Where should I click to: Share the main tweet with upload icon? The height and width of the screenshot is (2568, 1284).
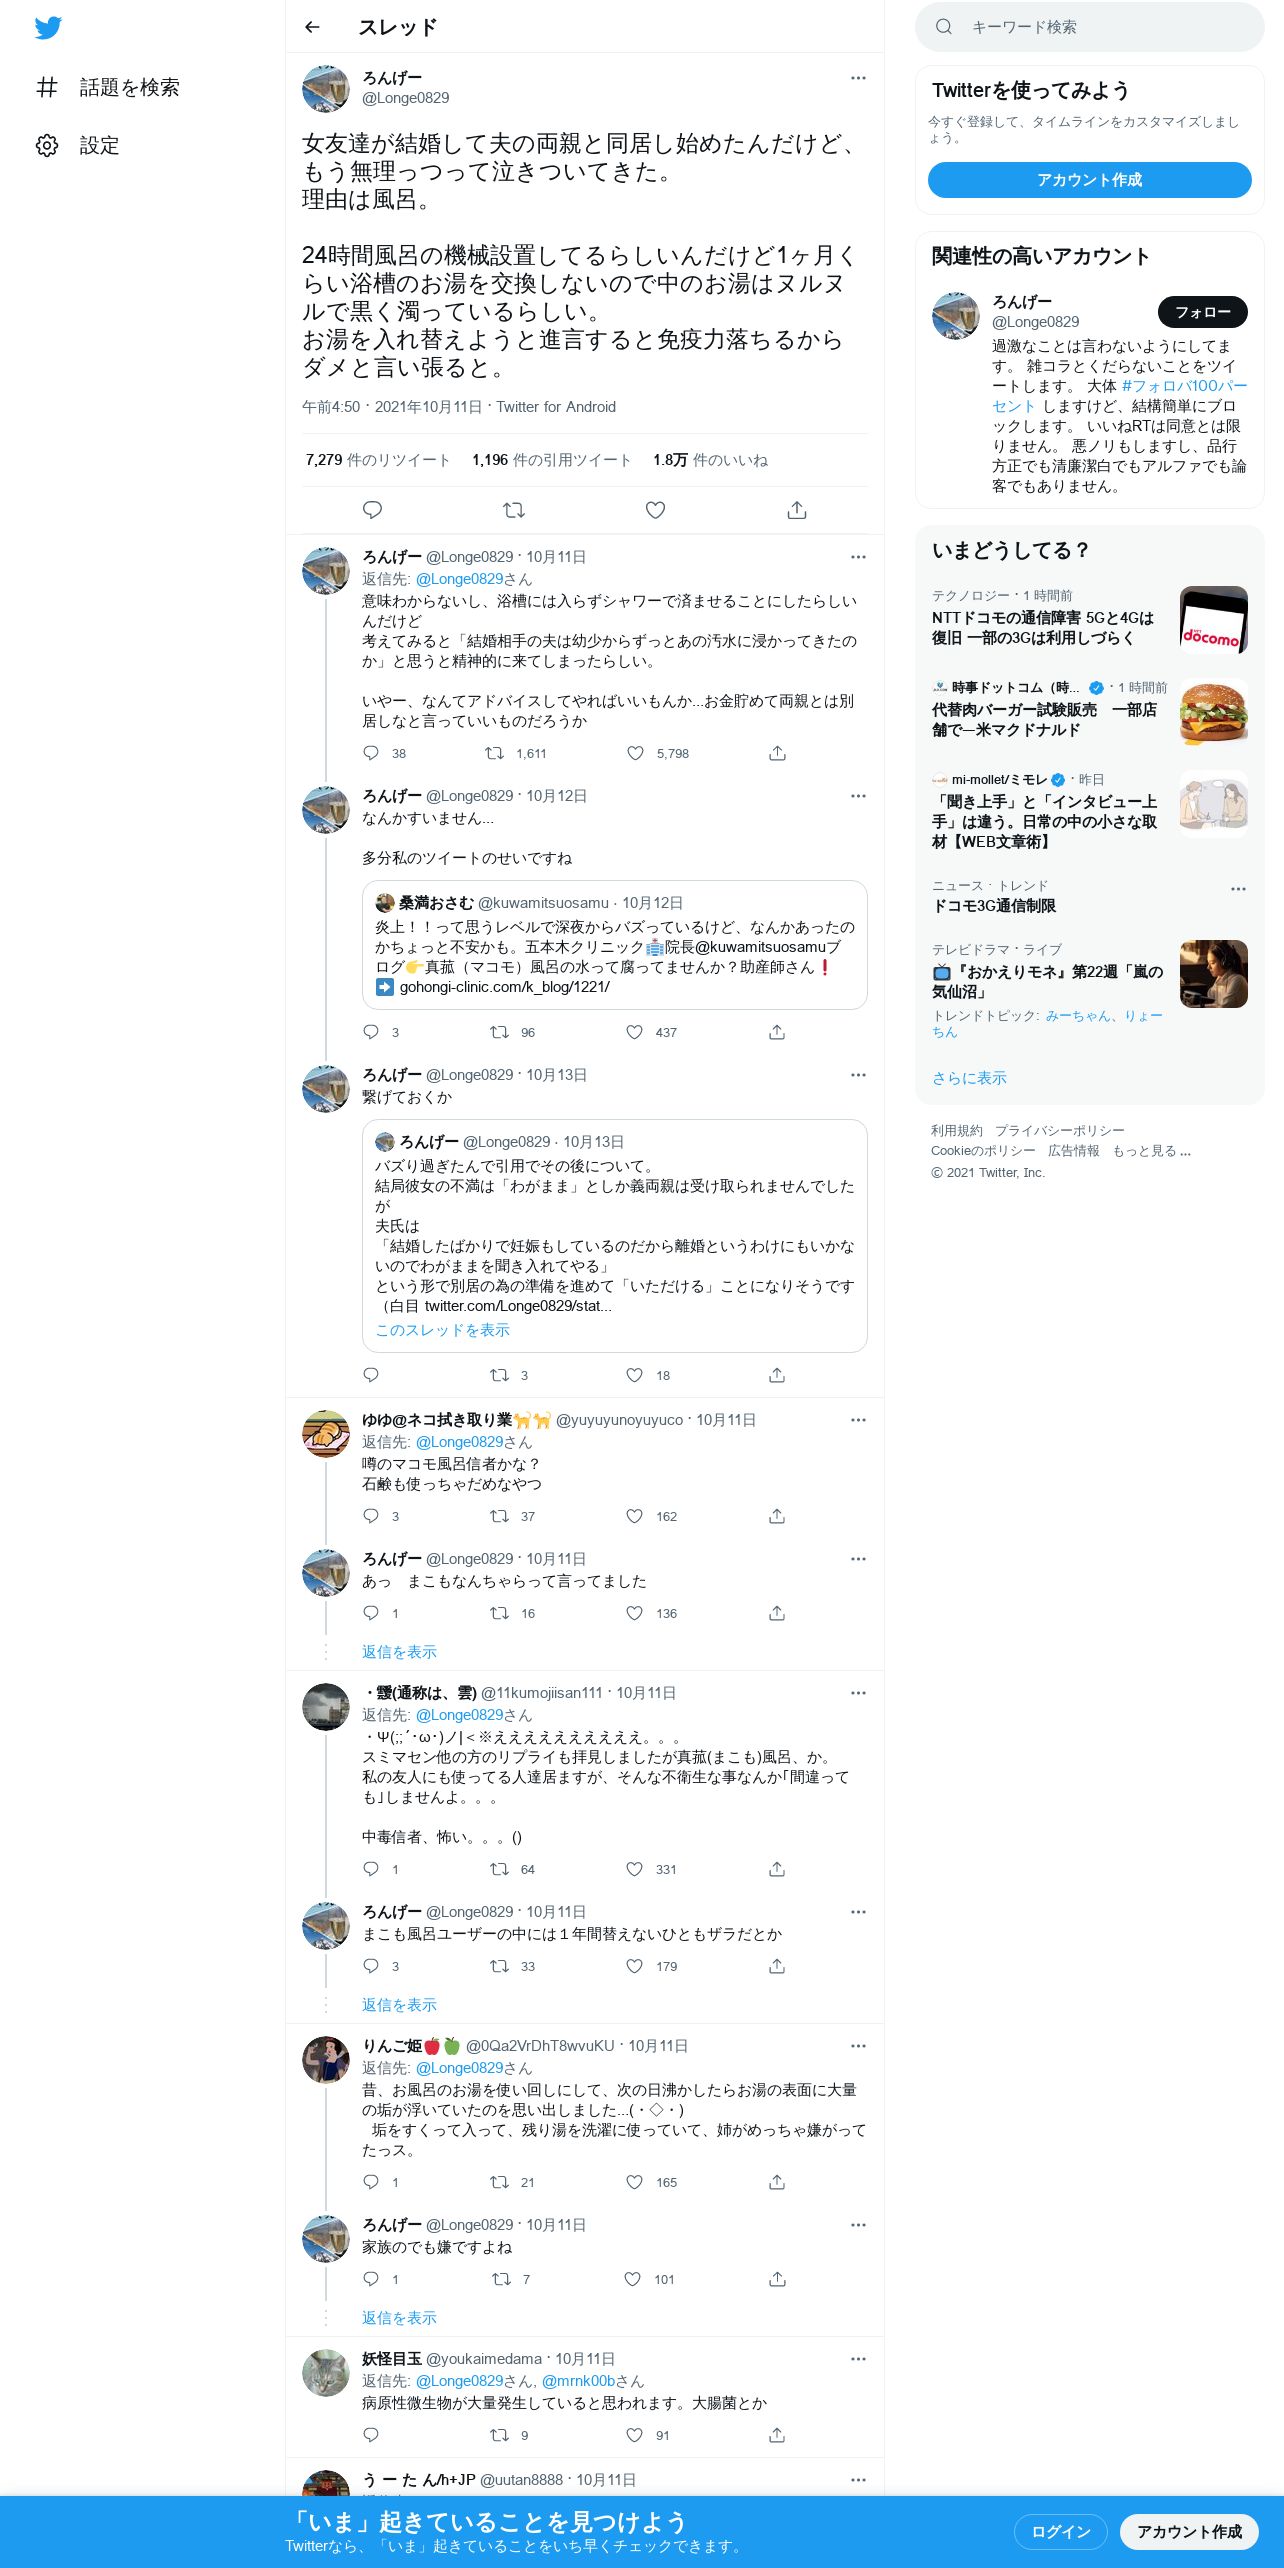(797, 510)
